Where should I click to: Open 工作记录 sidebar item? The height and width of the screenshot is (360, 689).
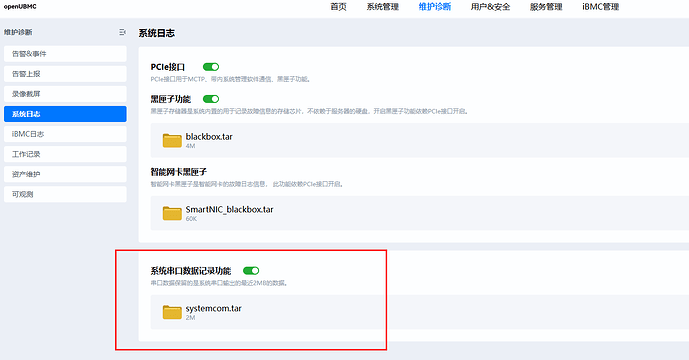[65, 154]
